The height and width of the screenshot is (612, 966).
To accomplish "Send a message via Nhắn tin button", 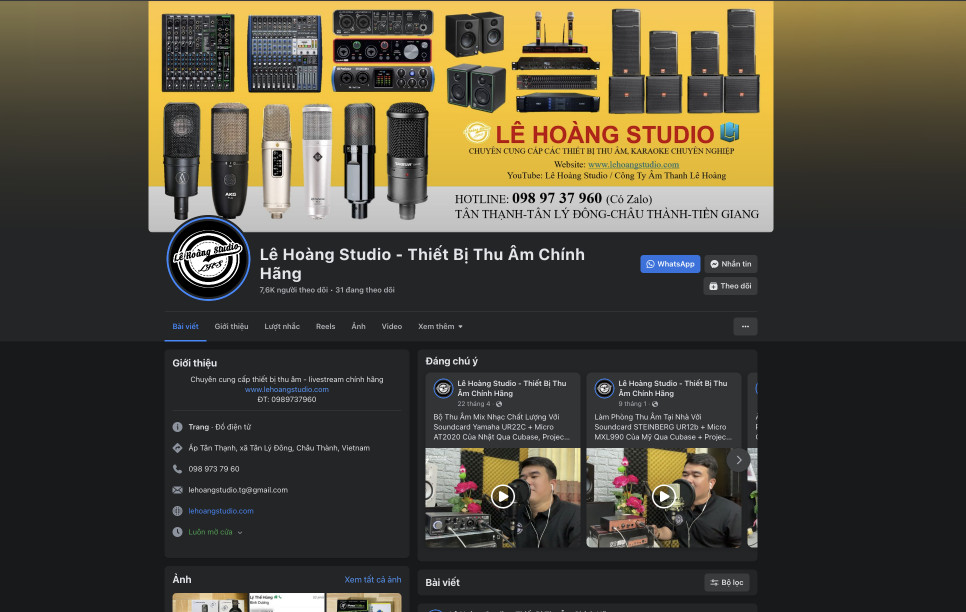I will (x=731, y=264).
